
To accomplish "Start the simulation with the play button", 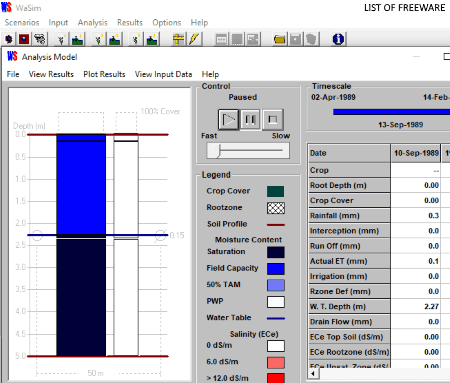I will [x=228, y=119].
